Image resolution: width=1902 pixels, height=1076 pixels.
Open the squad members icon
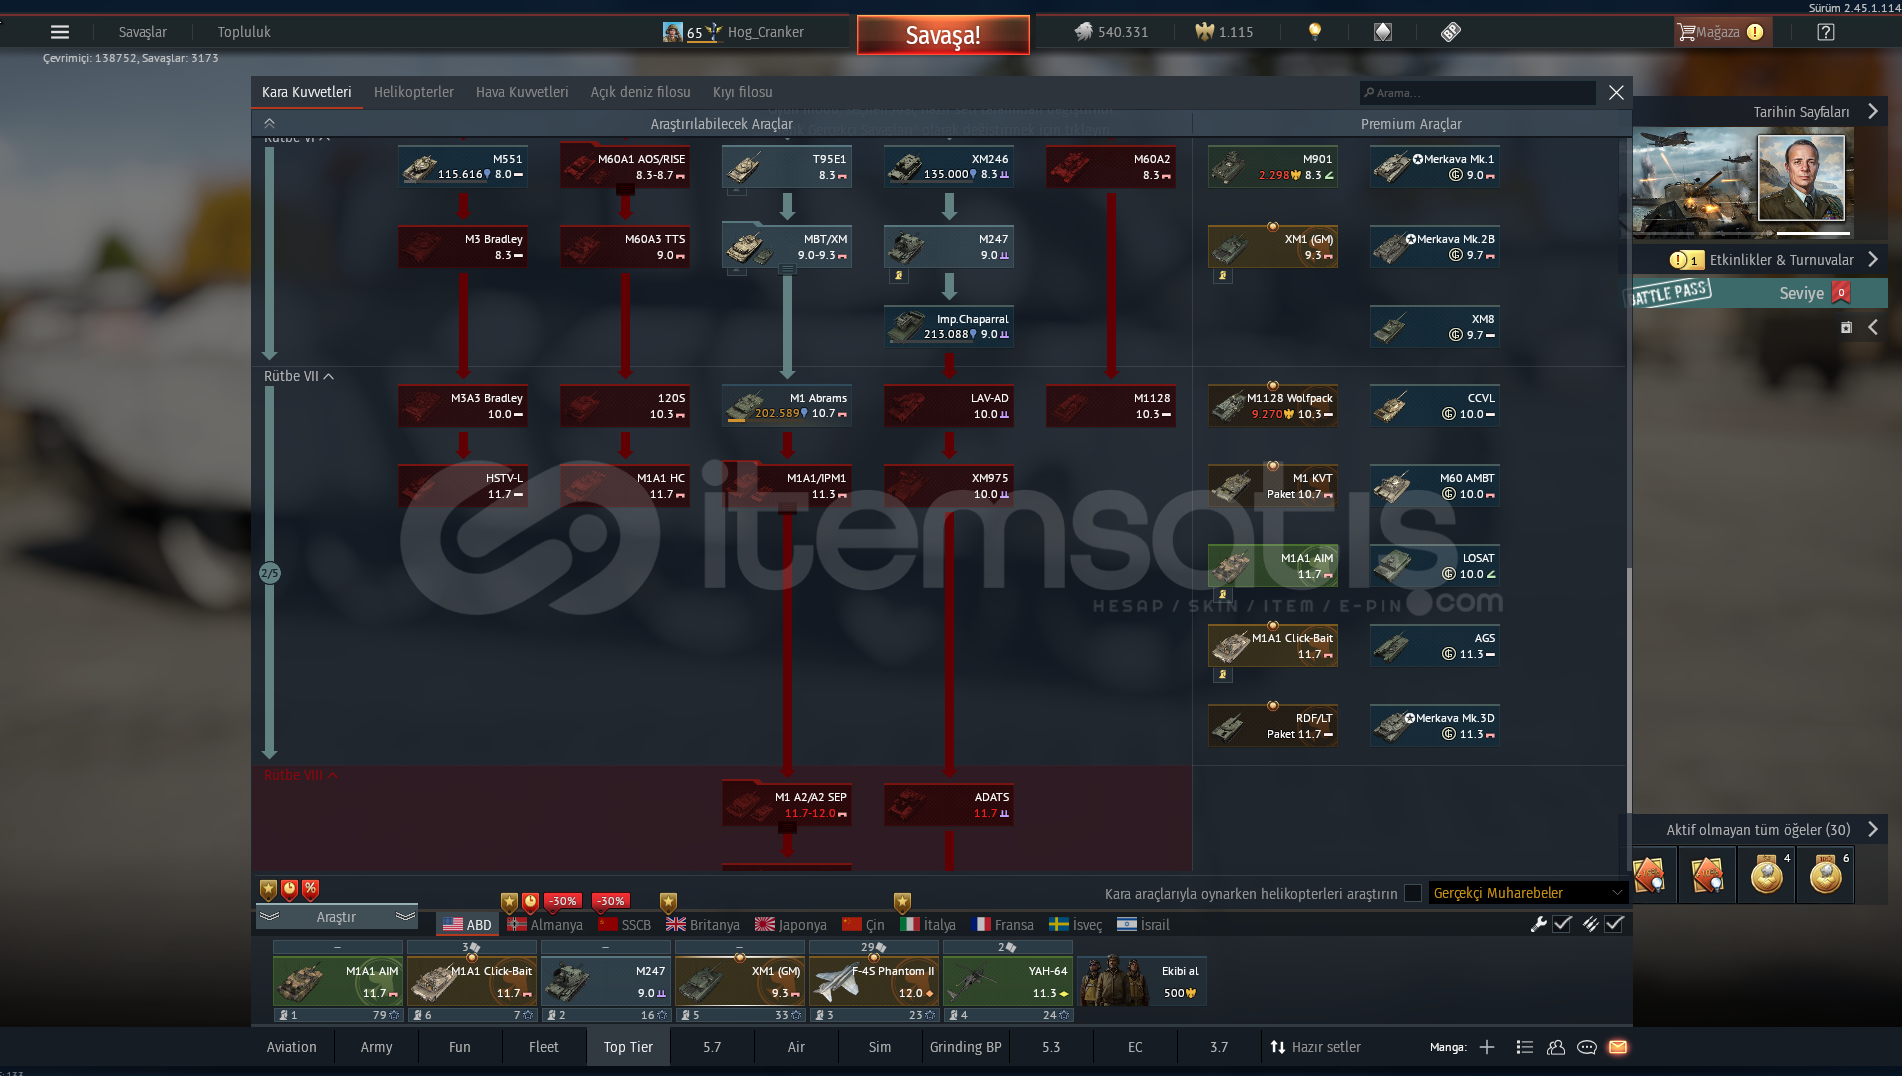coord(1555,1047)
